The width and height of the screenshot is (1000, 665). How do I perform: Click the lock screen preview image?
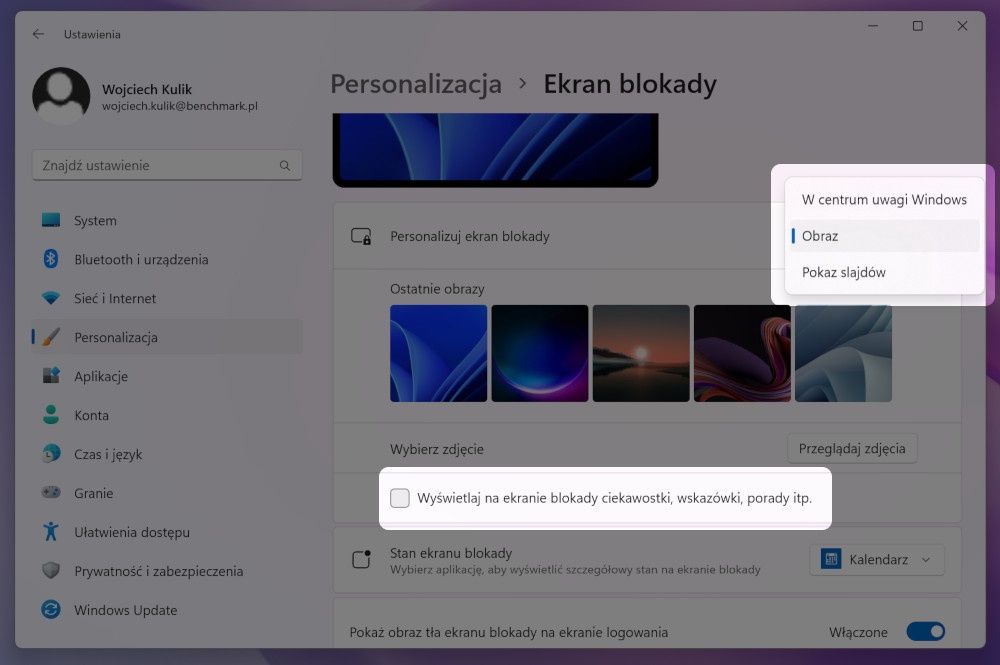click(496, 150)
